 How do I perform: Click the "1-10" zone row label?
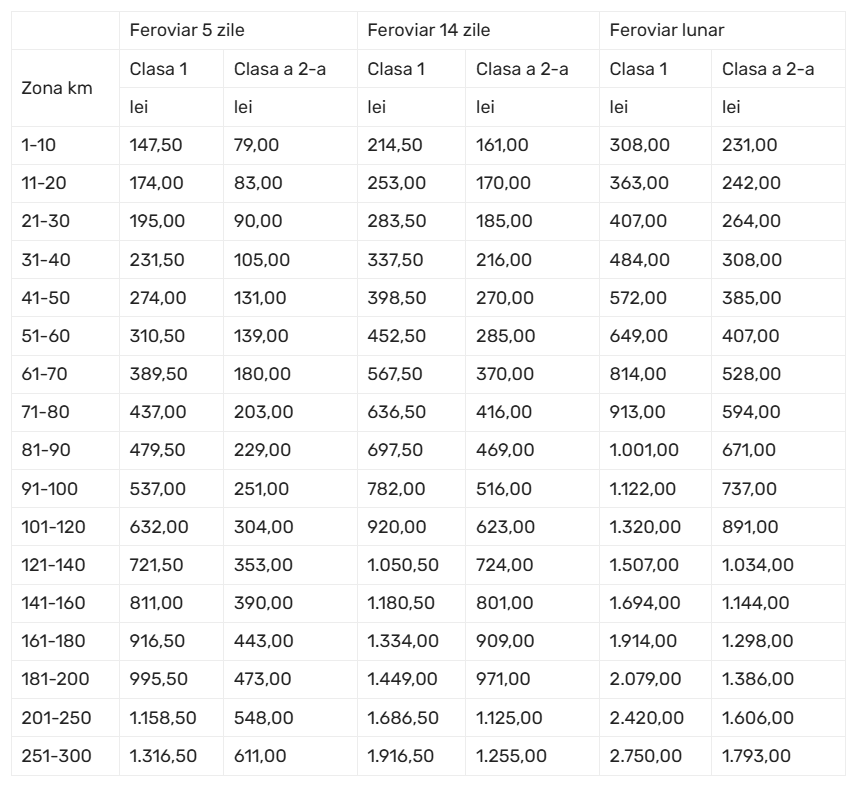39,145
